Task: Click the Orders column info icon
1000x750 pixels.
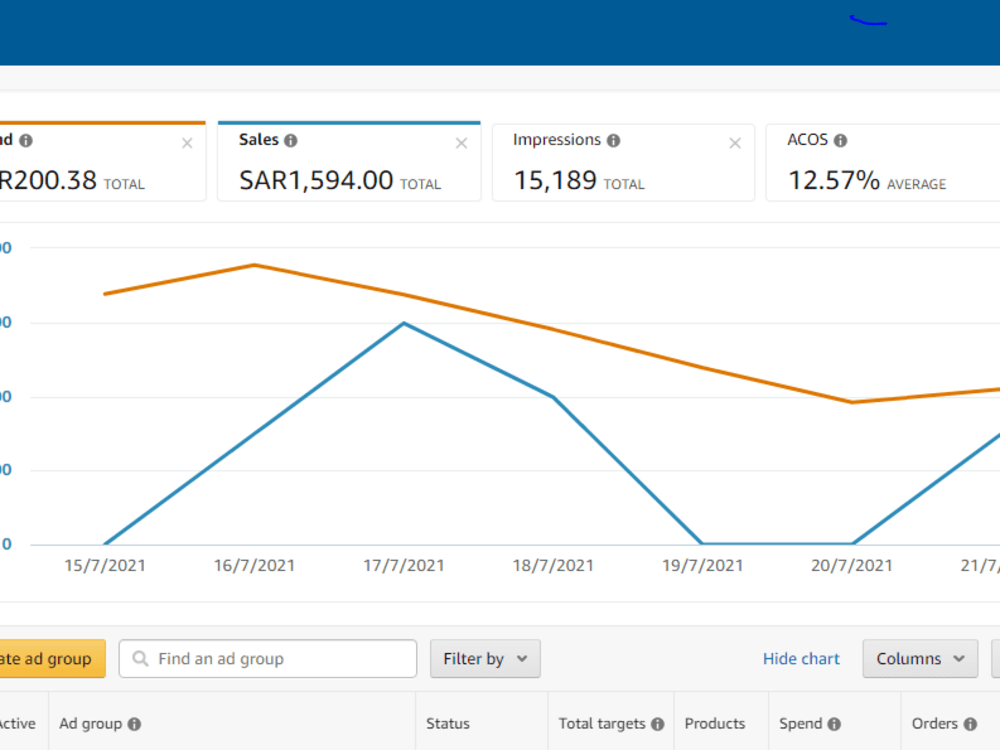Action: (x=970, y=724)
